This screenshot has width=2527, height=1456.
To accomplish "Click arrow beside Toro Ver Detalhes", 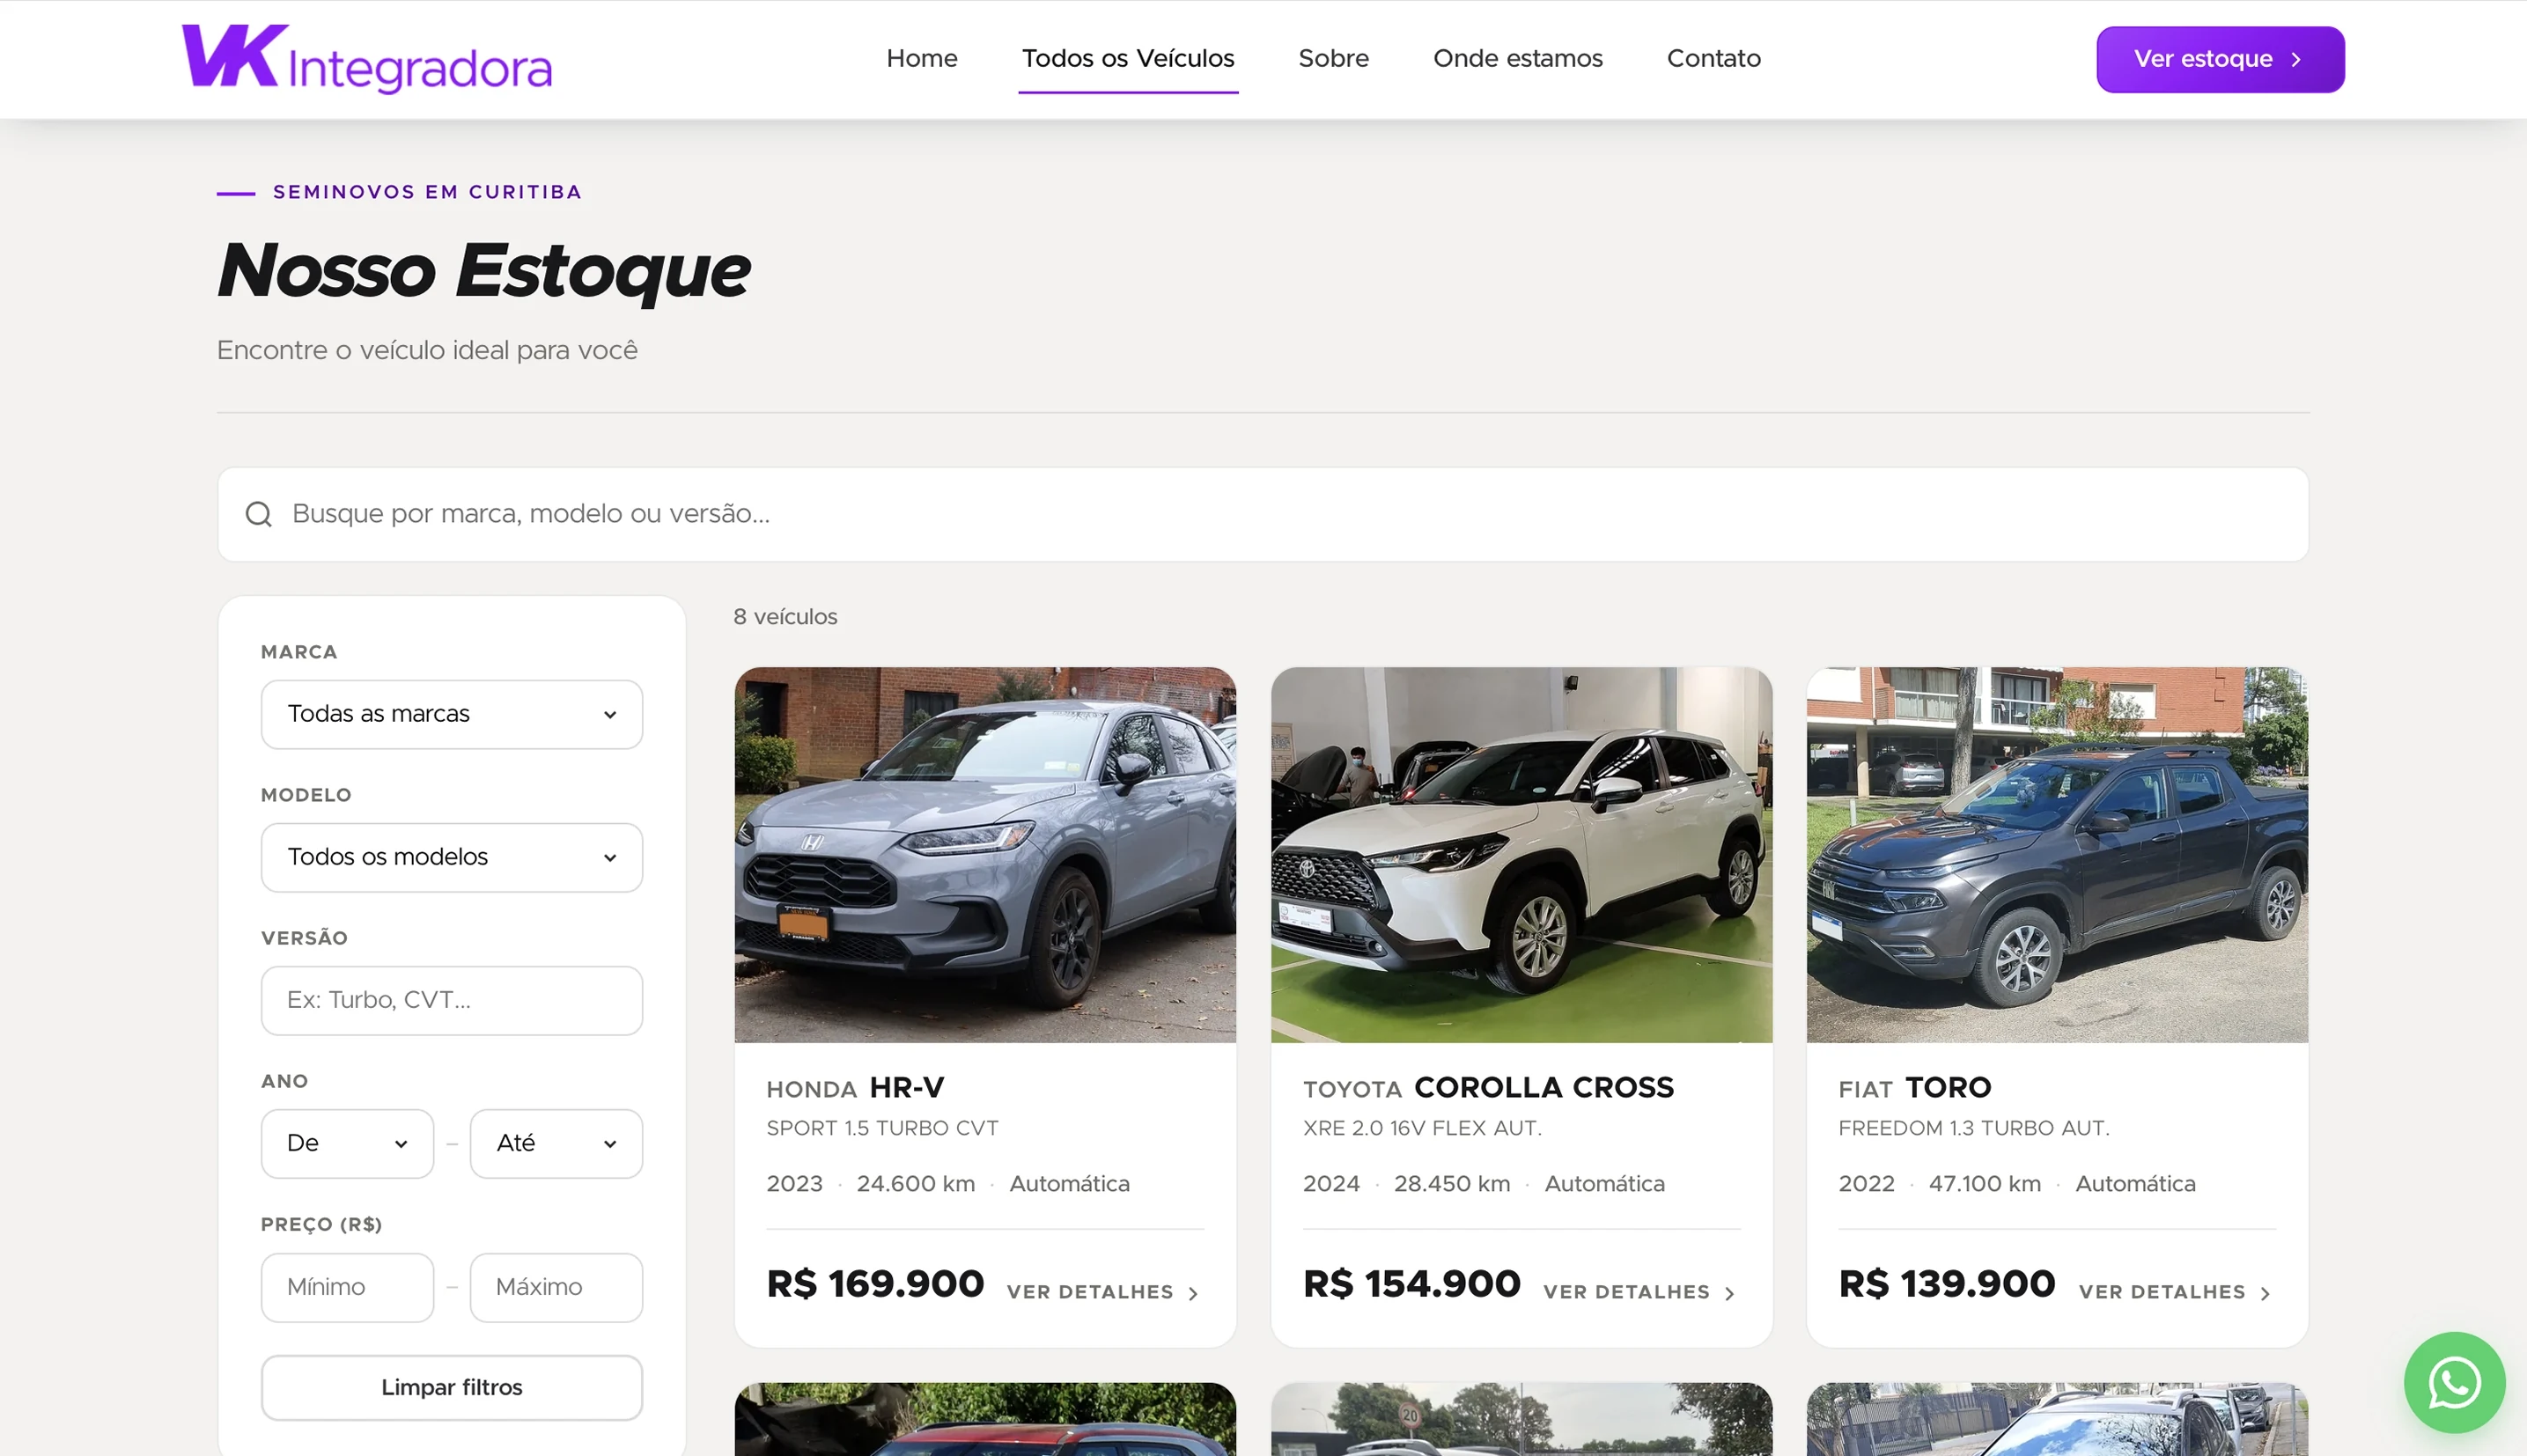I will pyautogui.click(x=2265, y=1293).
